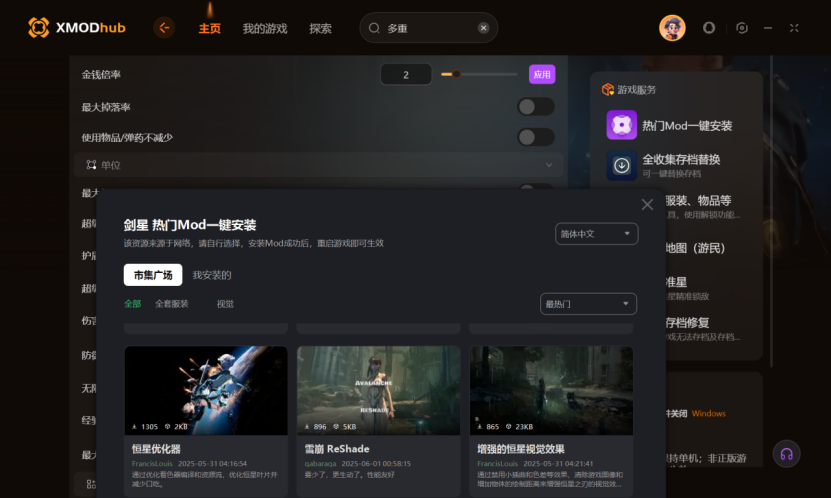Click the XMODhub logo
Viewport: 831px width, 498px height.
(x=77, y=28)
